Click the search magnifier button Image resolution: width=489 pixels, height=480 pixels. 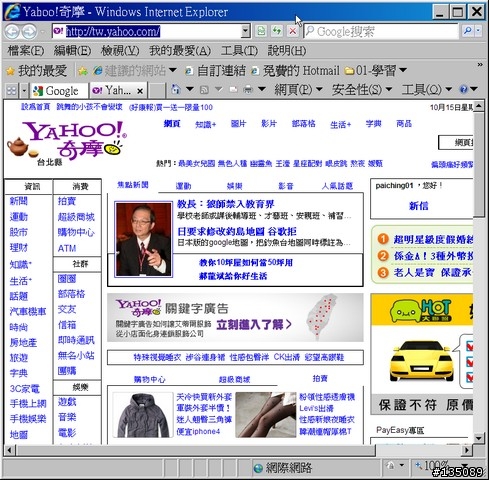(x=468, y=31)
